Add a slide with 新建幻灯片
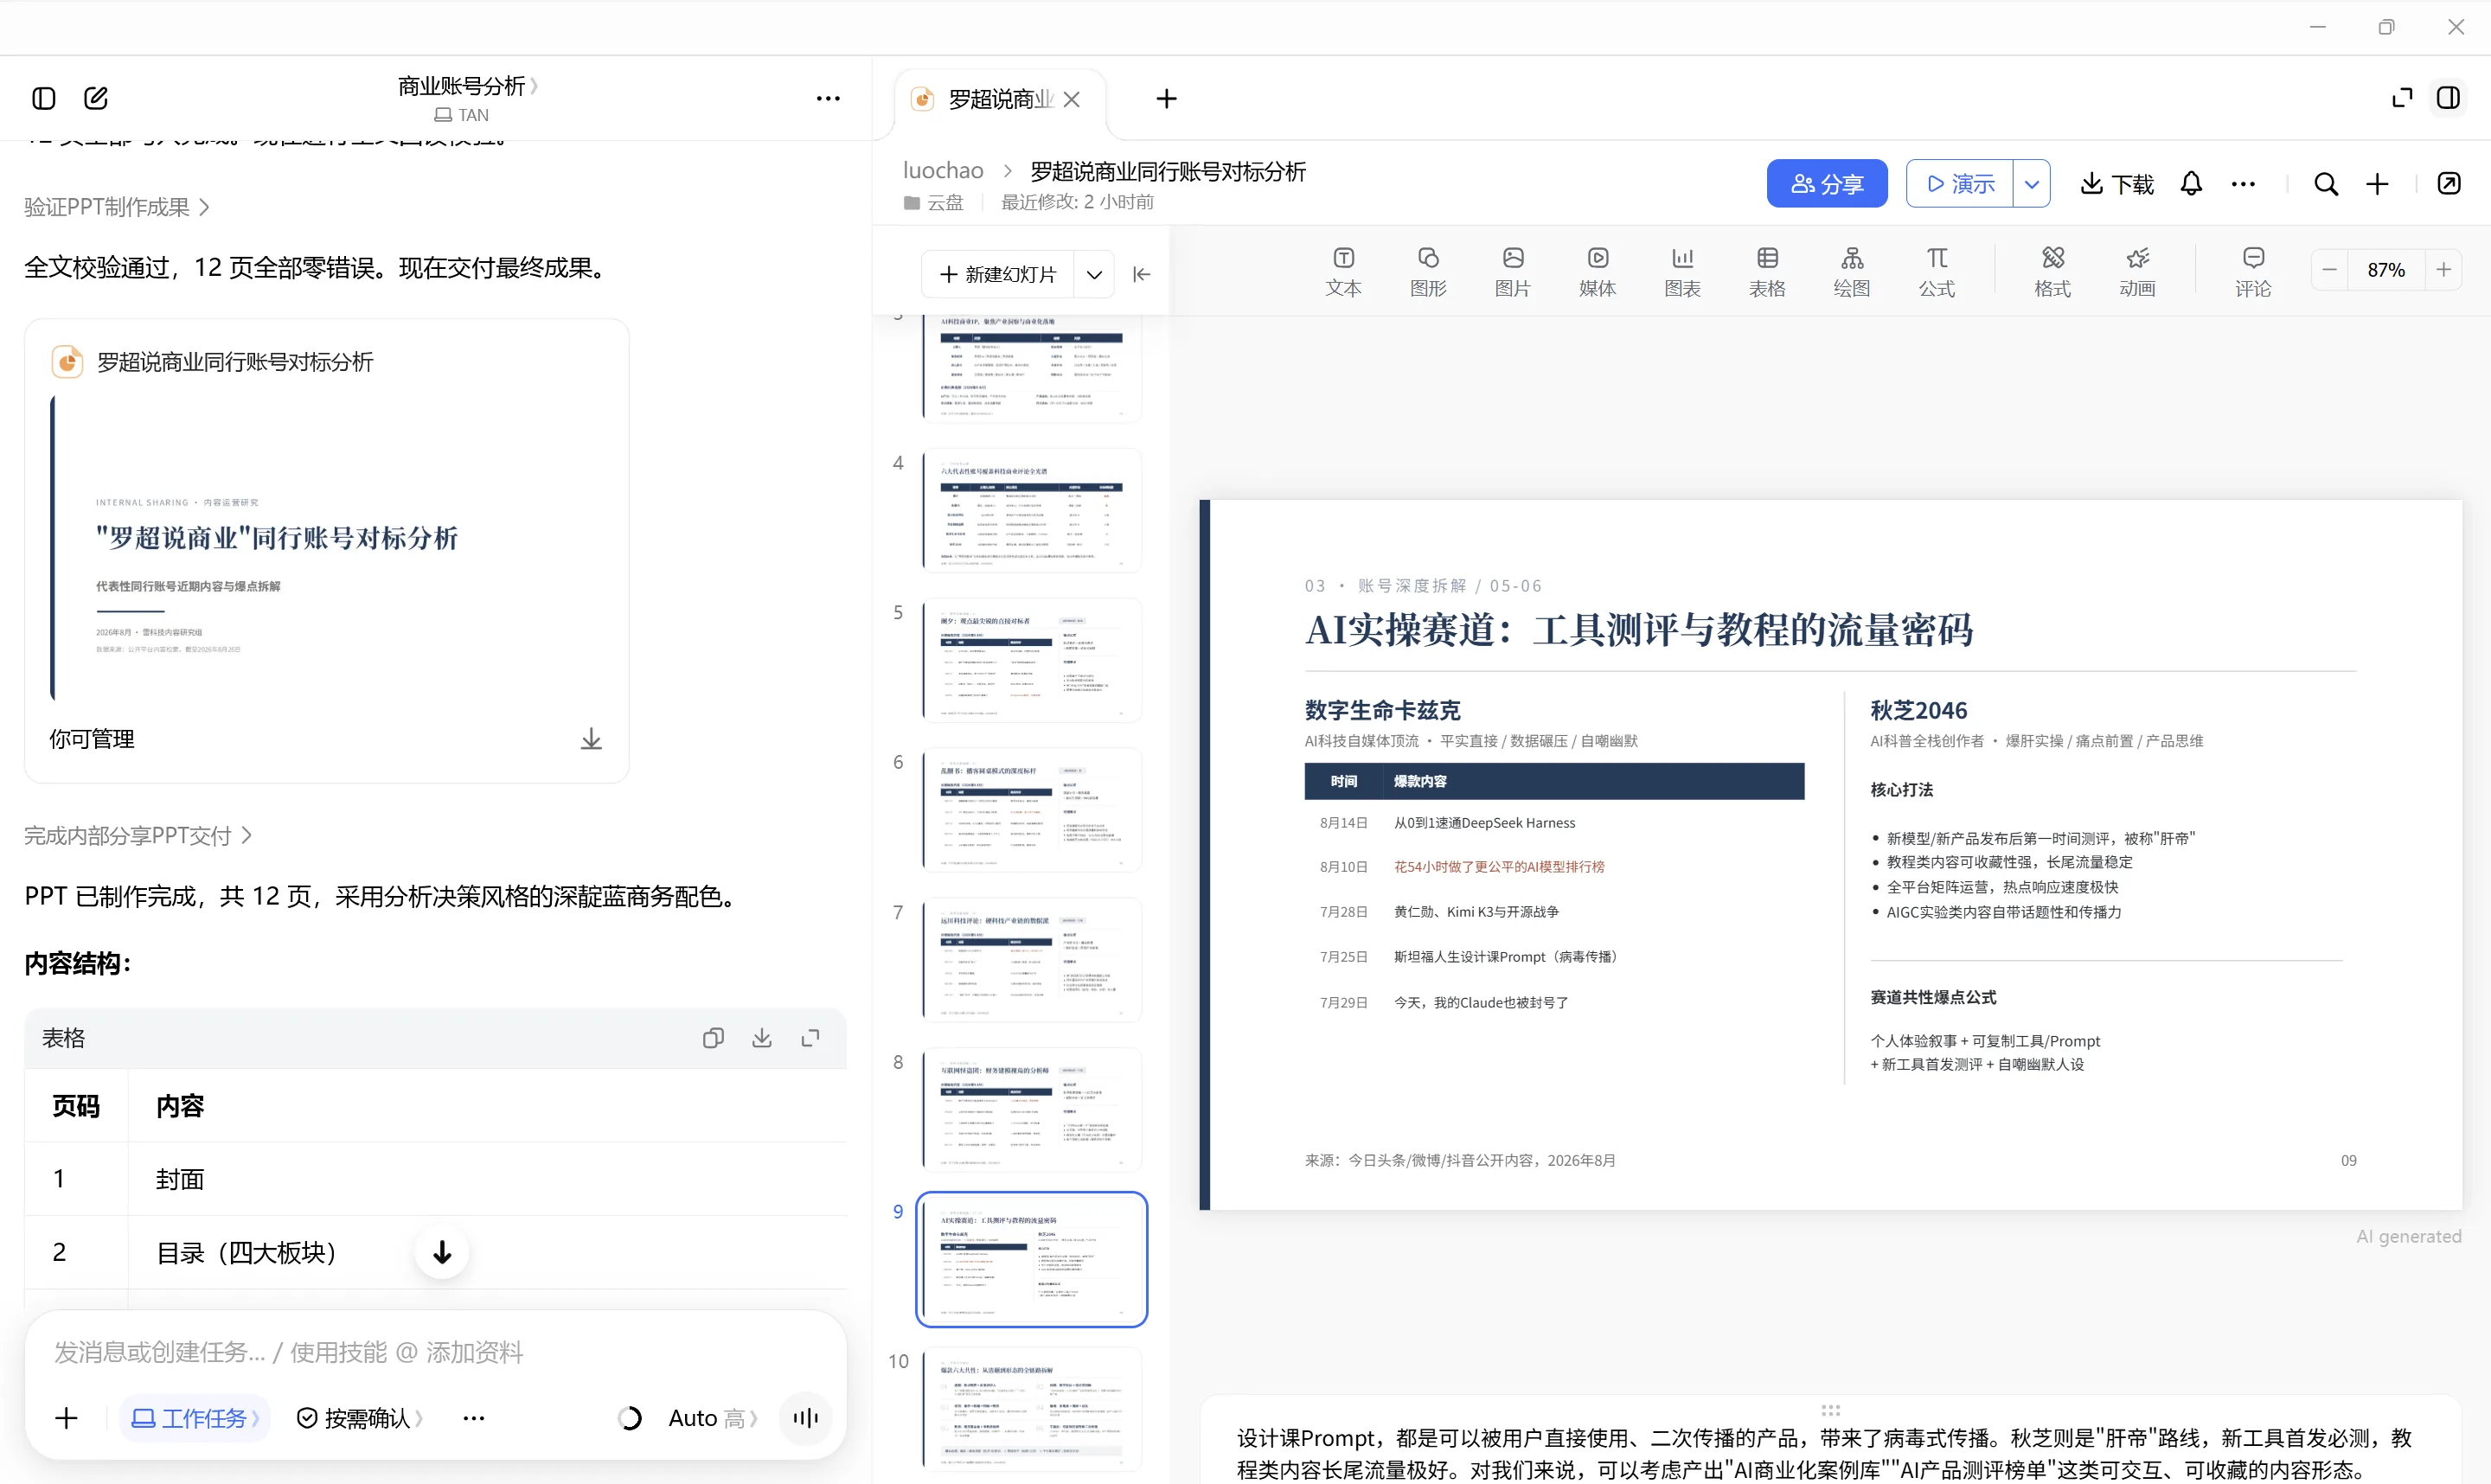Image resolution: width=2491 pixels, height=1484 pixels. [998, 274]
